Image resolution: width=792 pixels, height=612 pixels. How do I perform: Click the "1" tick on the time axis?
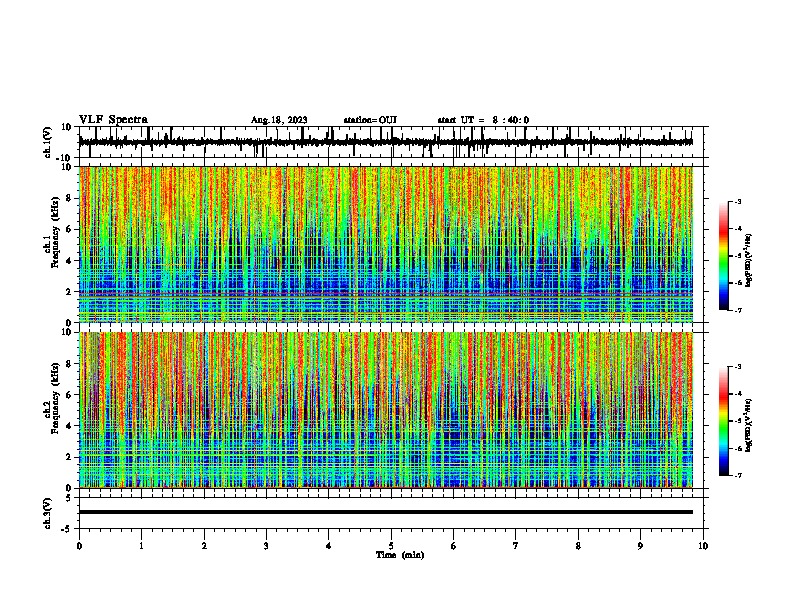(x=141, y=546)
